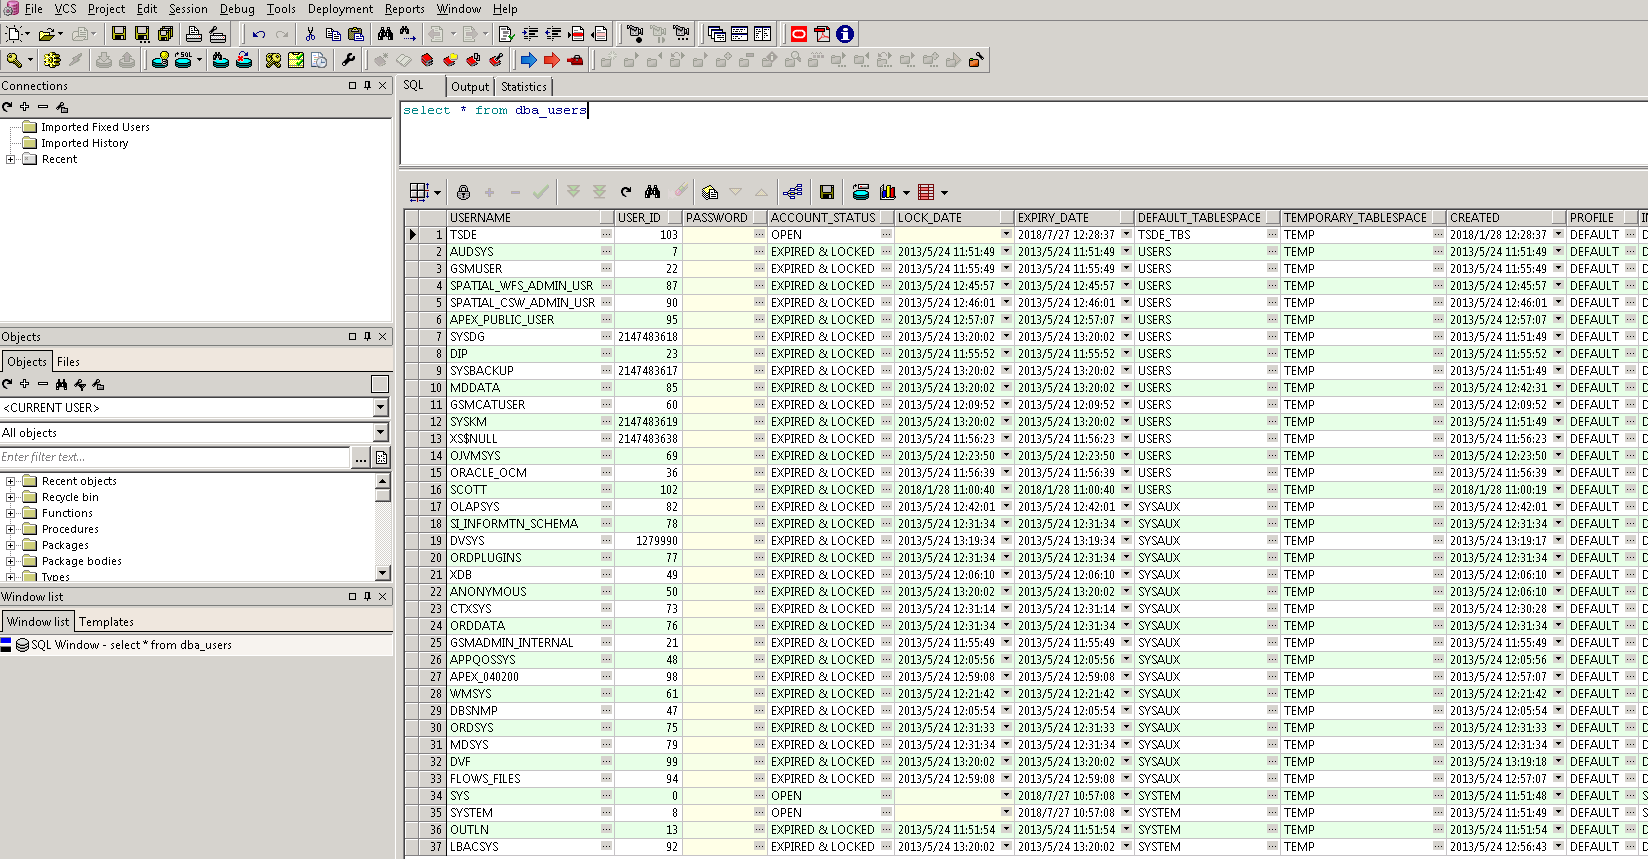This screenshot has width=1648, height=859.
Task: Click the Execute gear icon
Action: [x=52, y=60]
